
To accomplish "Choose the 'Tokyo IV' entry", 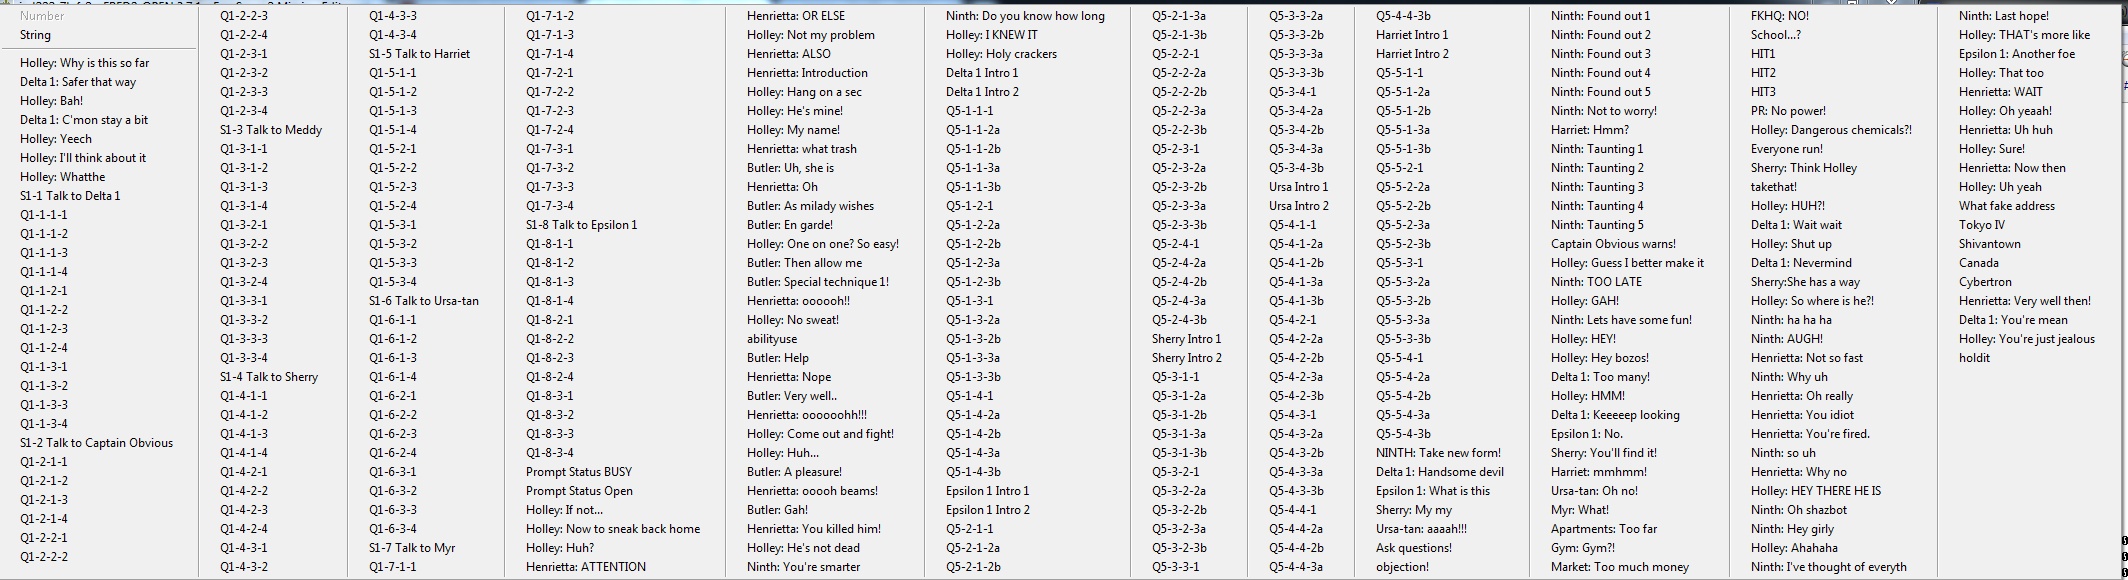I will click(1982, 225).
